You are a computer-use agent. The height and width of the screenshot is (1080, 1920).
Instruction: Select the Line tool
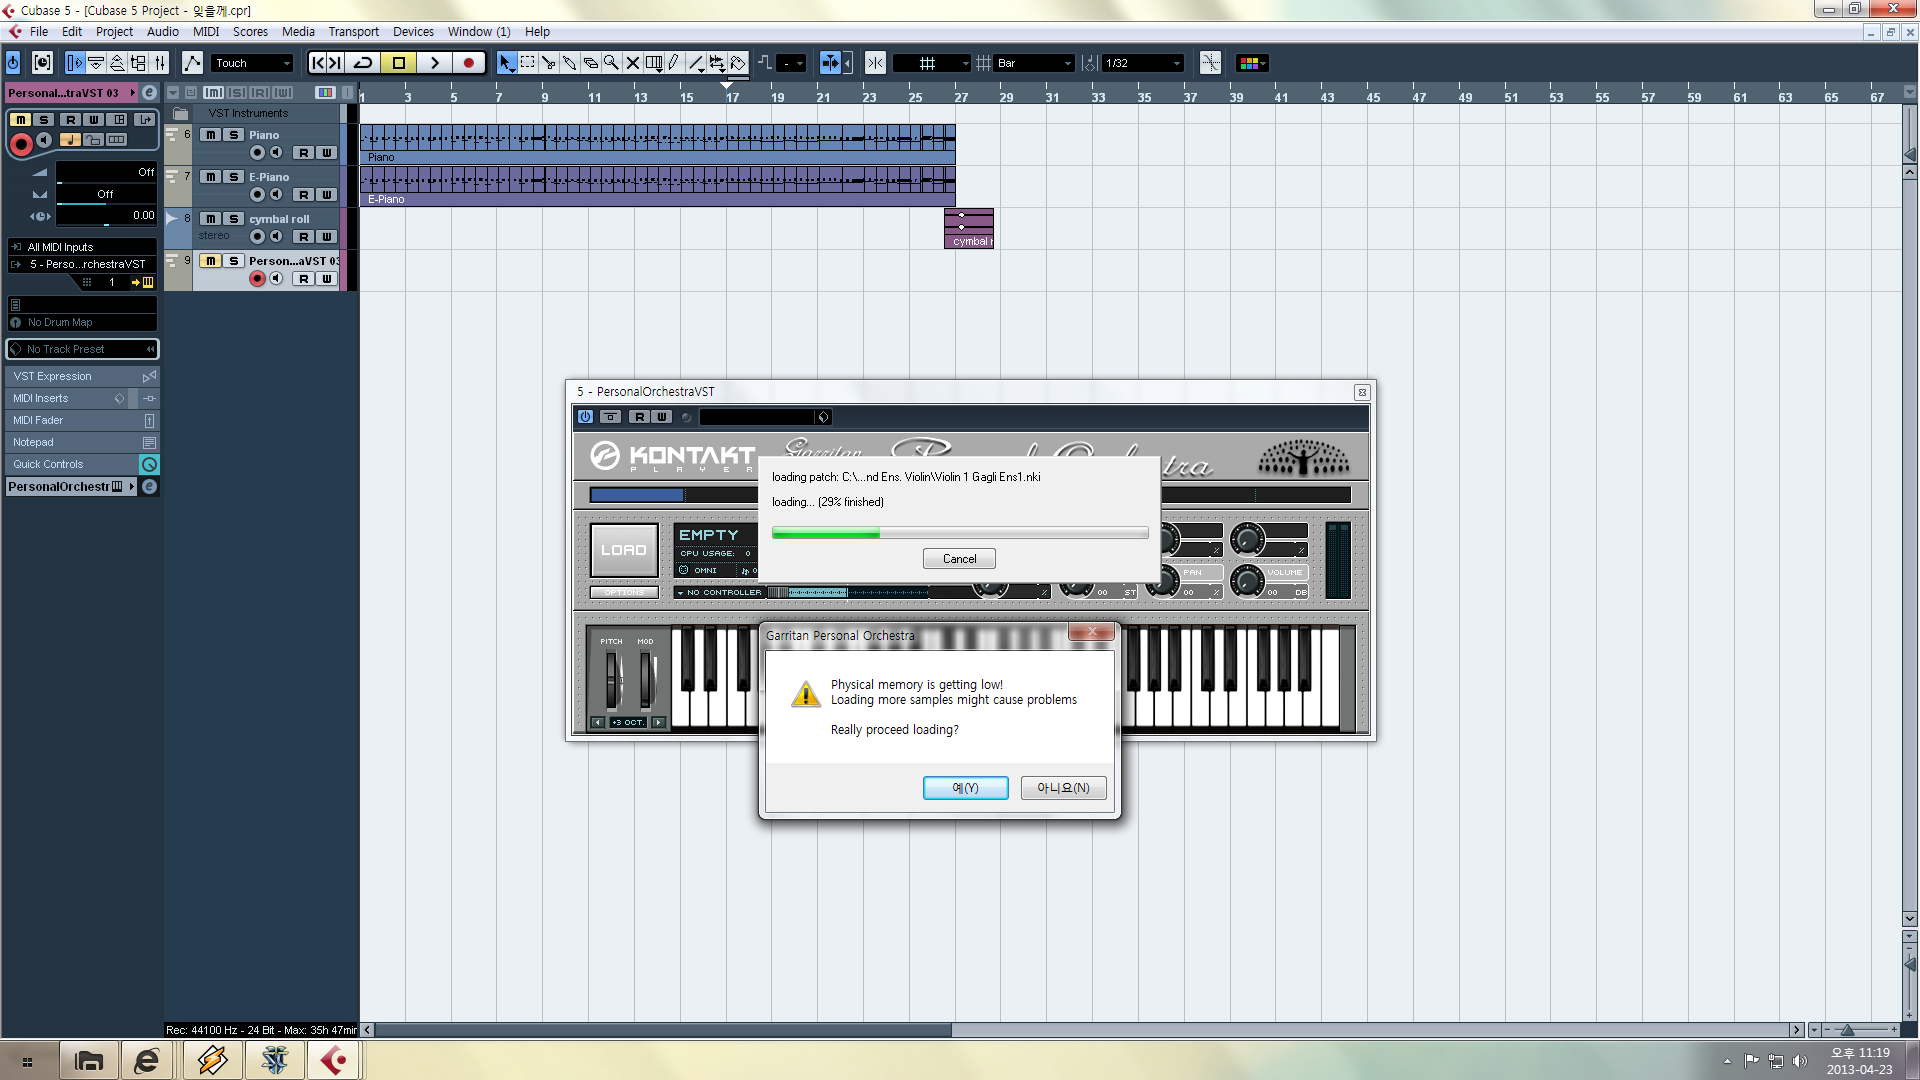[695, 63]
